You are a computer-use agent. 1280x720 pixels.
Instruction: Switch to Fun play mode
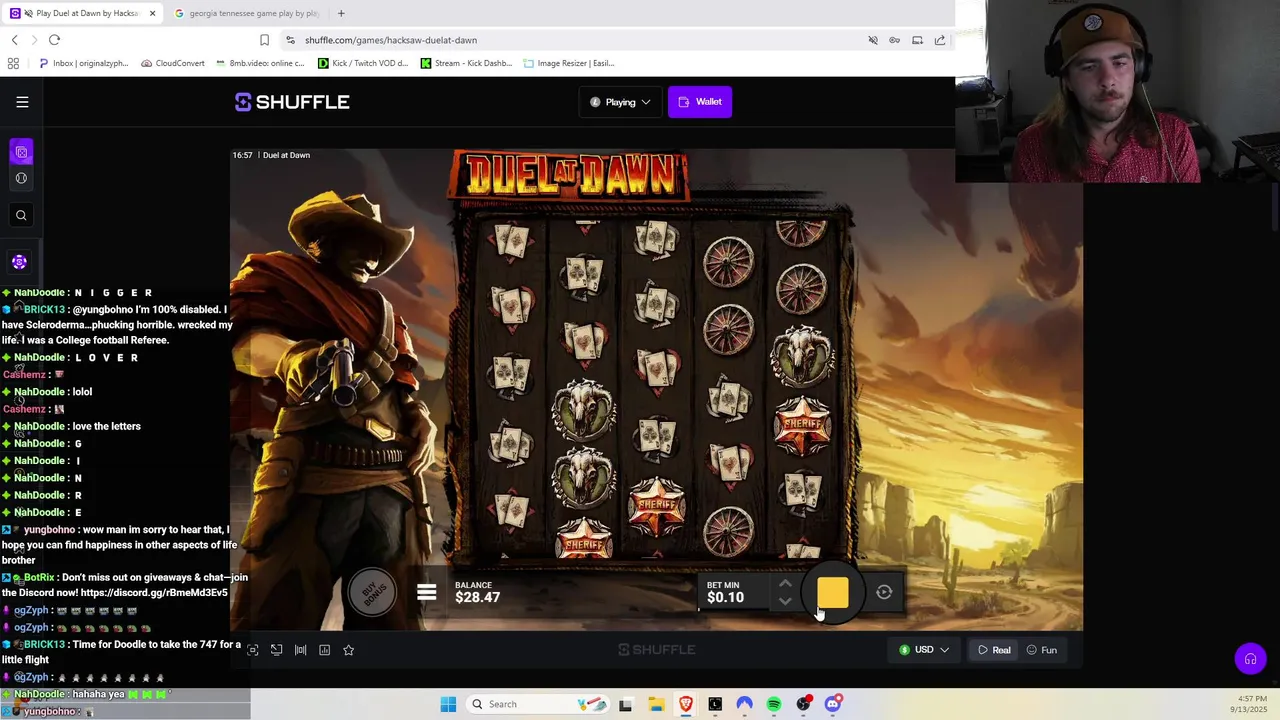pos(1041,650)
